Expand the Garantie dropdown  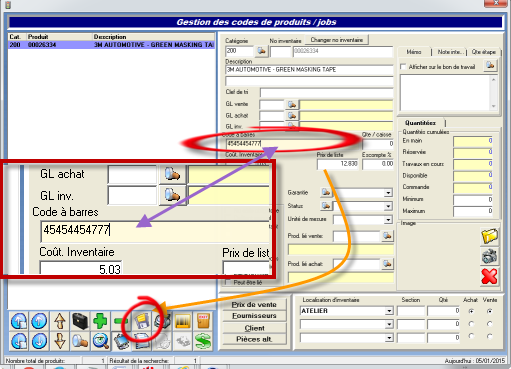coord(388,193)
